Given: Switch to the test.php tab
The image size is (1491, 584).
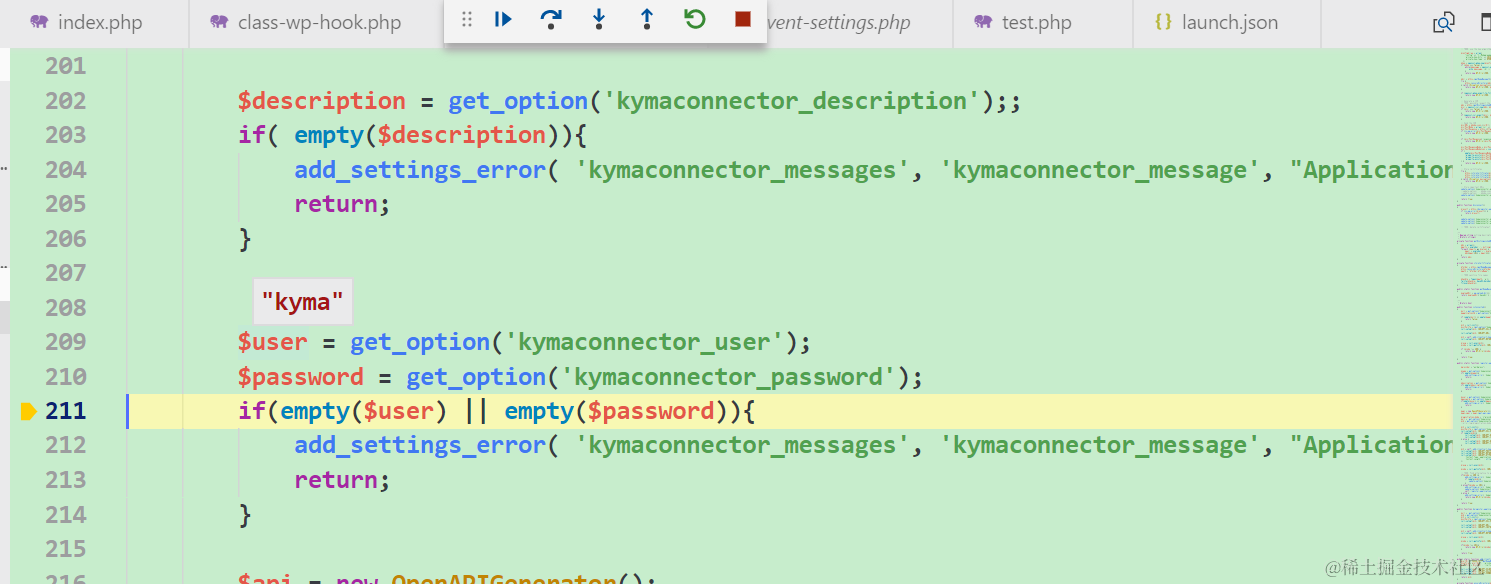Looking at the screenshot, I should 1036,22.
